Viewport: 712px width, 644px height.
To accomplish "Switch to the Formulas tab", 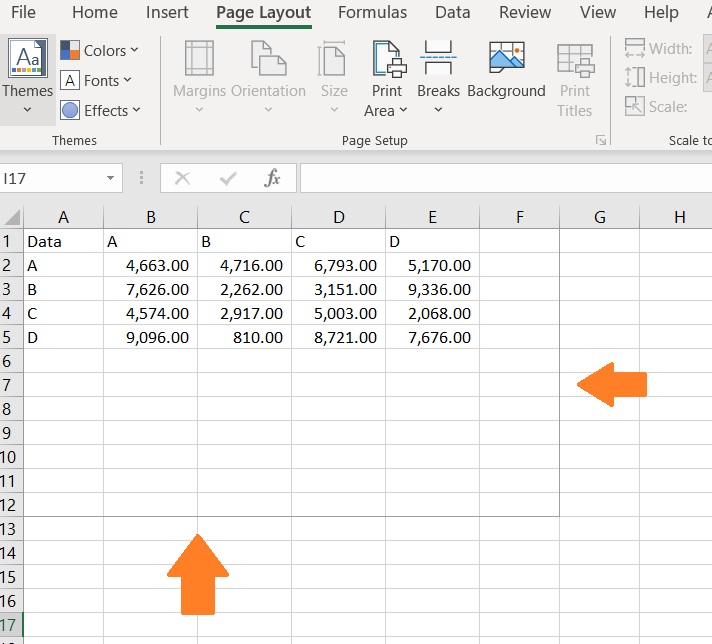I will [x=372, y=12].
